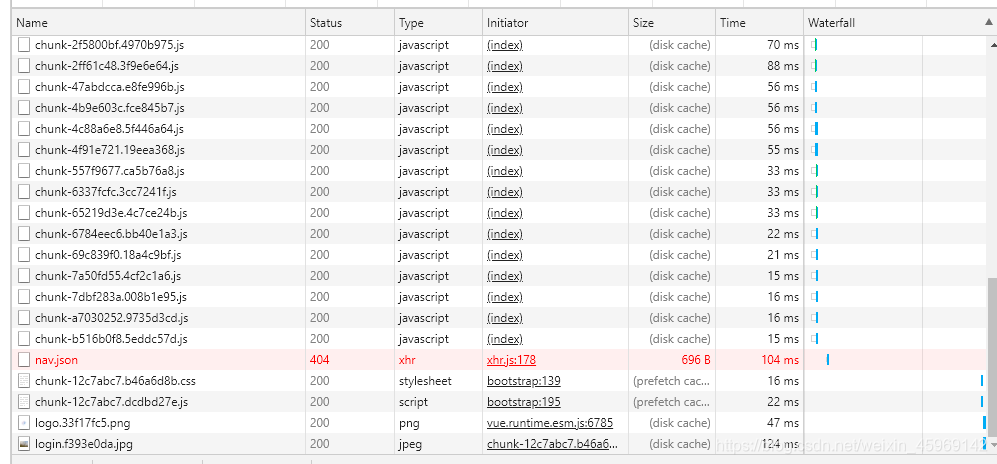997x464 pixels.
Task: Open (index) initiator for chunk-2f5800bf.4970b975.js
Action: (x=505, y=45)
